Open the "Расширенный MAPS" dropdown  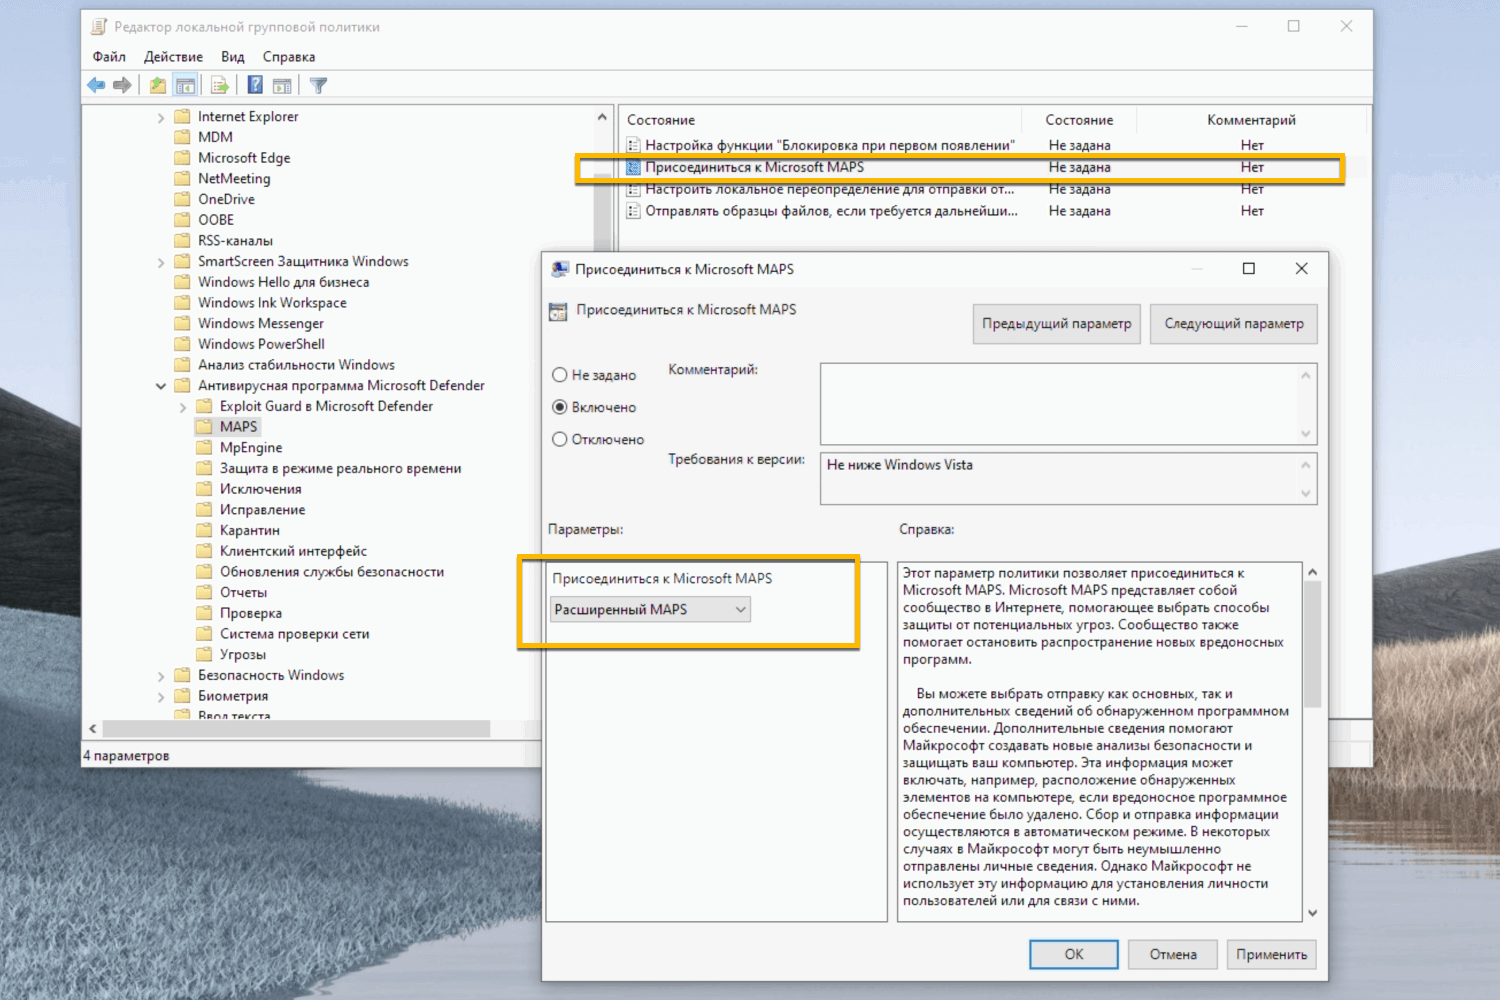point(650,609)
